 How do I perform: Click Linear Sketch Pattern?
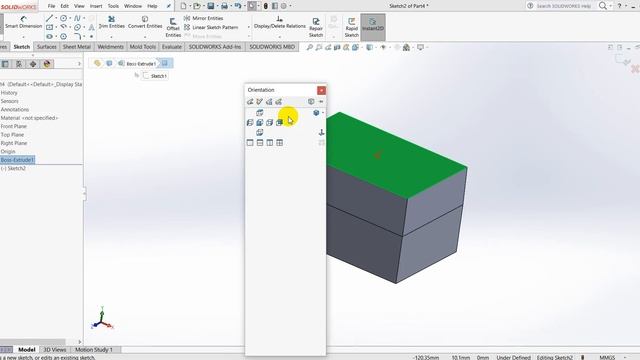coord(211,27)
